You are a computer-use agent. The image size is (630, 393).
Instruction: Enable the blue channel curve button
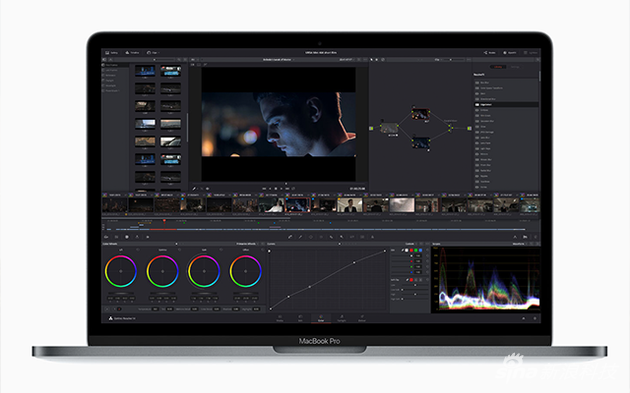point(420,250)
